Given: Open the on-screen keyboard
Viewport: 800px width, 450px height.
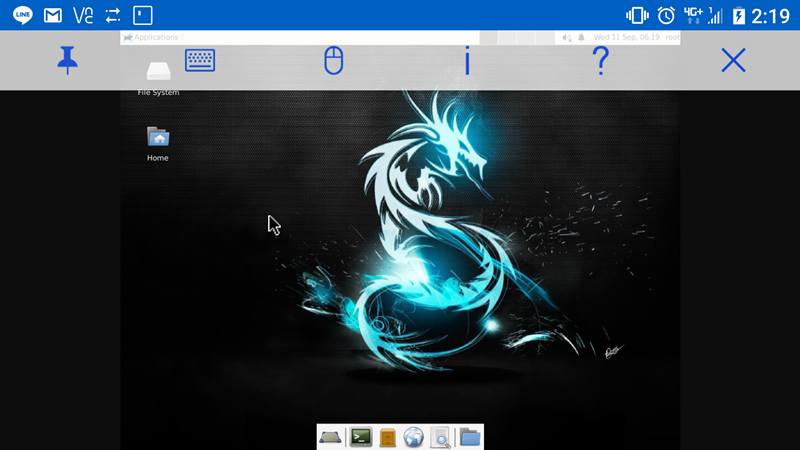Looking at the screenshot, I should coord(200,60).
